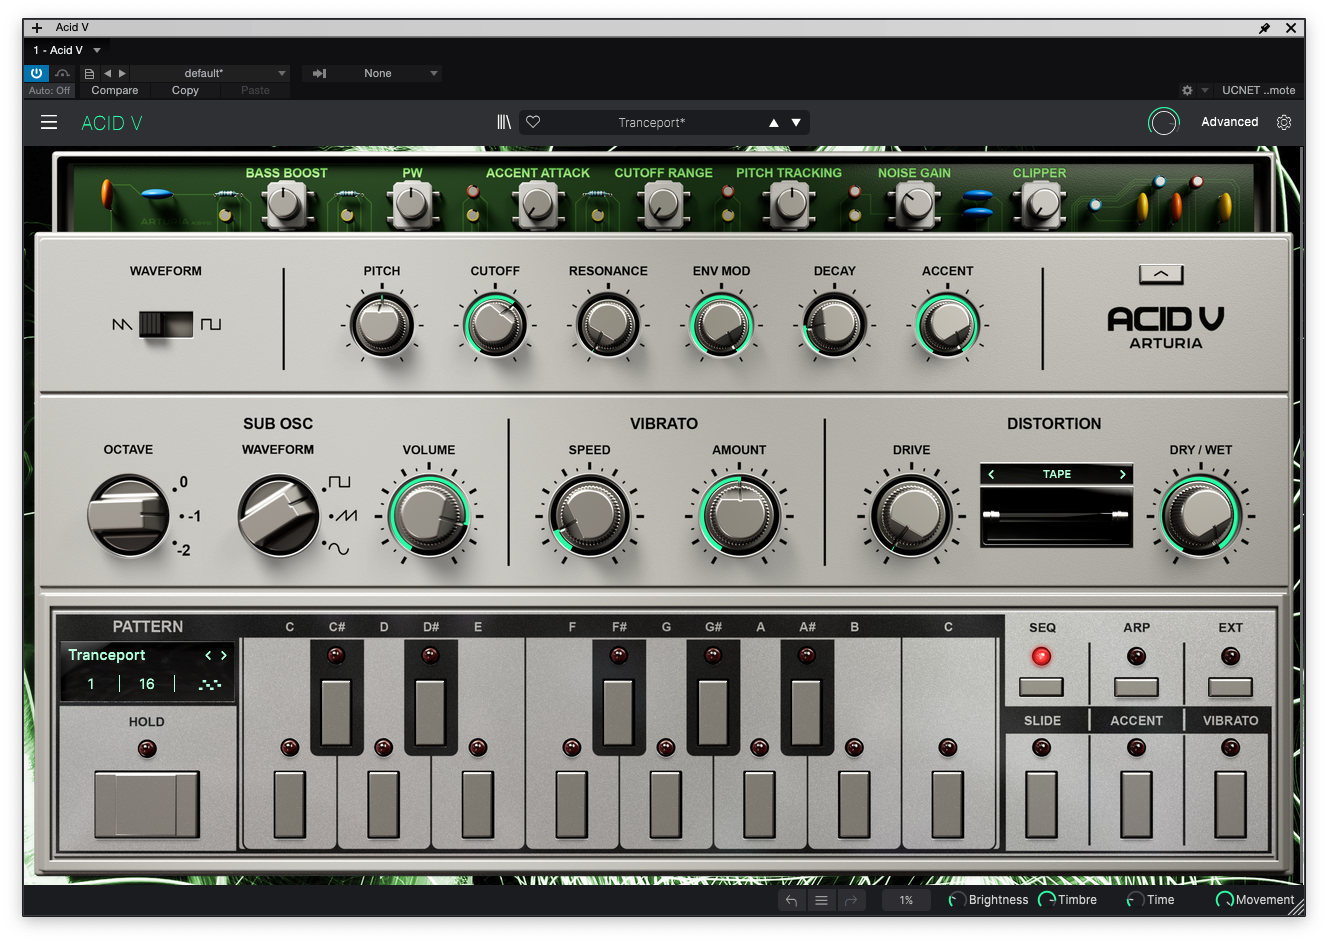The width and height of the screenshot is (1328, 943).
Task: Enable ARP mode button
Action: pyautogui.click(x=1136, y=686)
